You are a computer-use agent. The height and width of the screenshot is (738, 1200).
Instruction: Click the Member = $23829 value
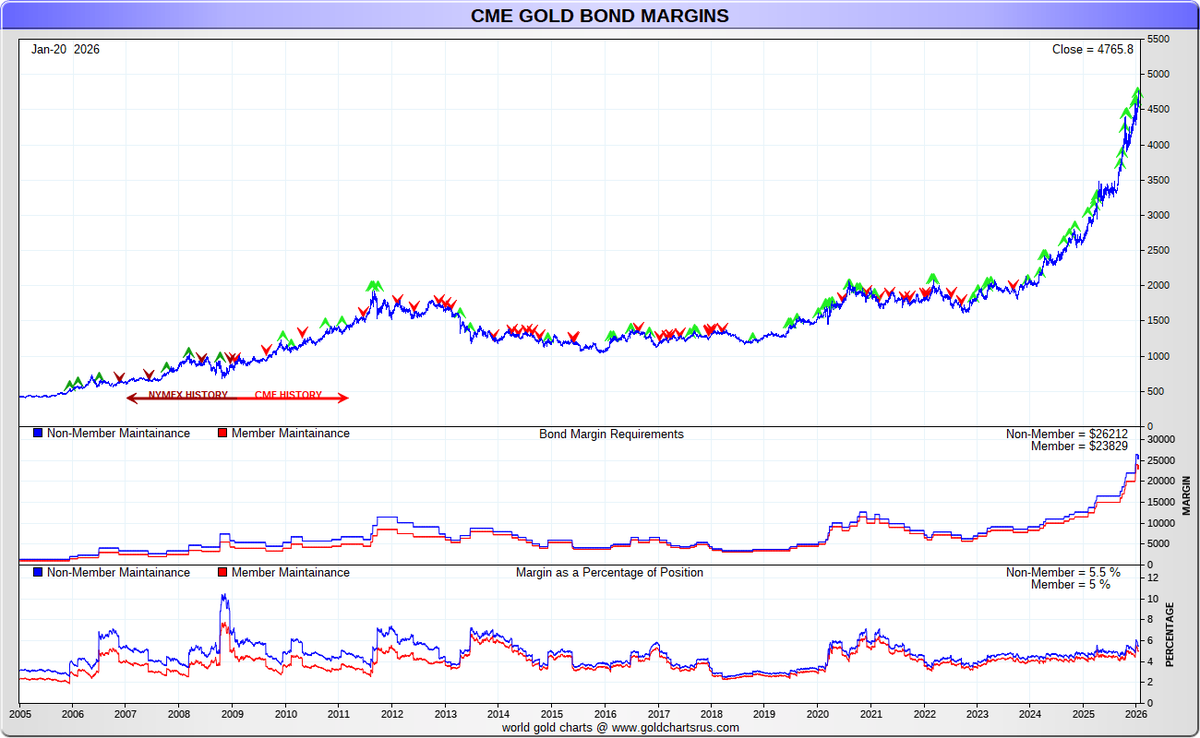[1079, 446]
